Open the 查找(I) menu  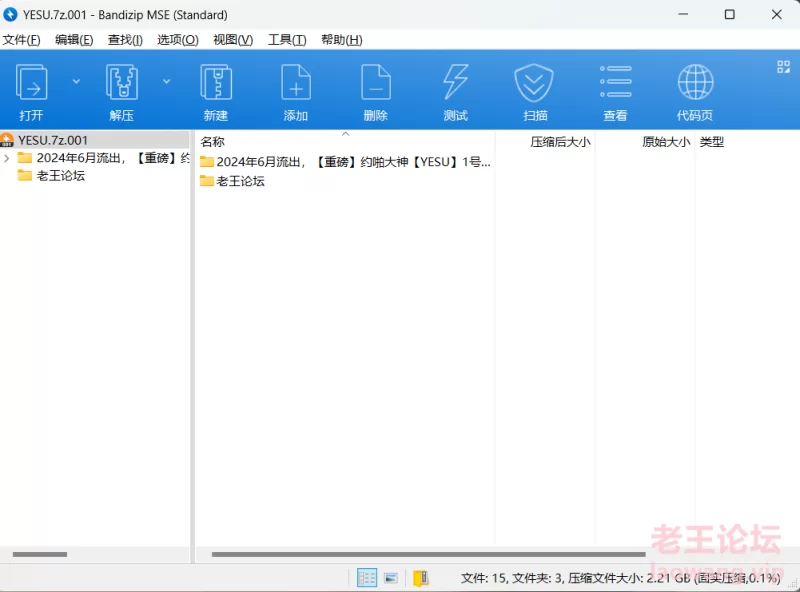click(x=125, y=40)
